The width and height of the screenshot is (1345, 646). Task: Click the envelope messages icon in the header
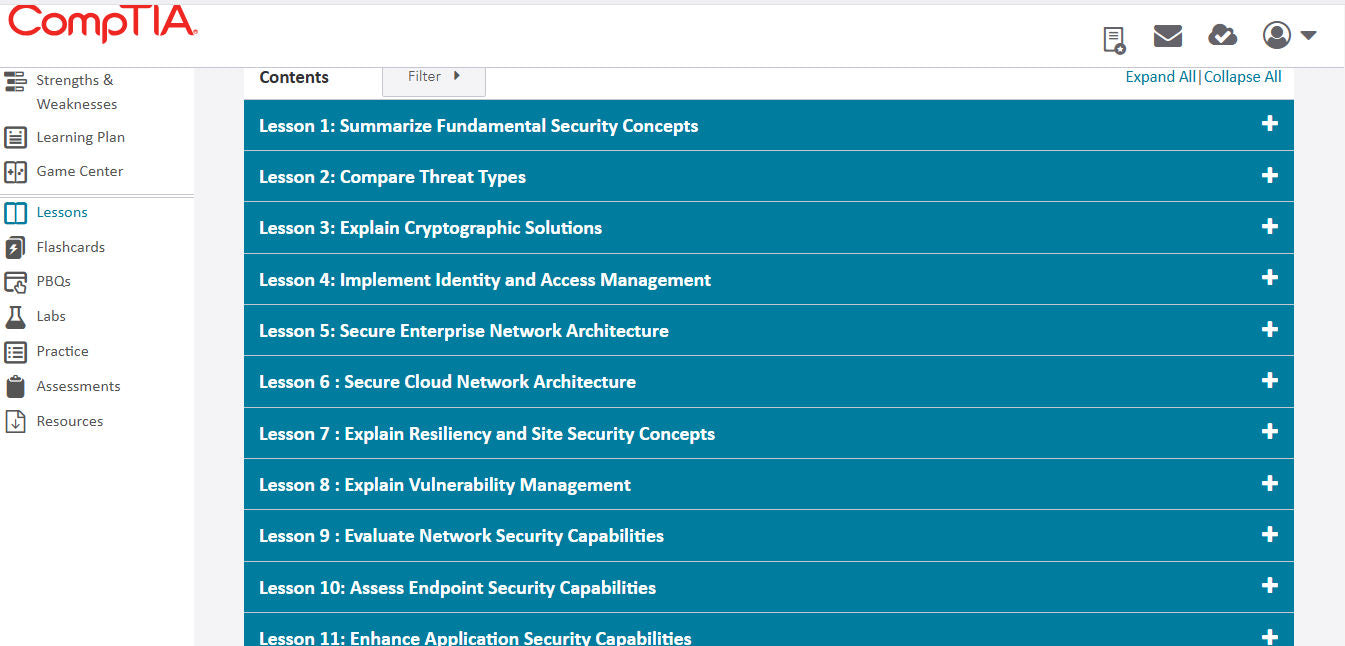tap(1167, 35)
